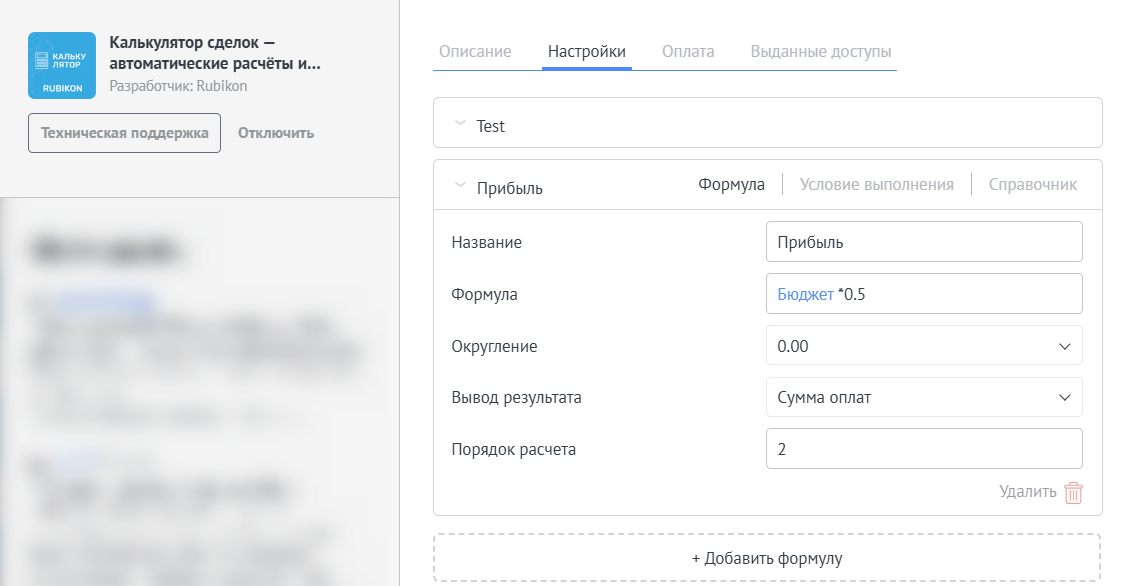Click the Округление field label
Screen dimensions: 1130x586
click(x=494, y=346)
